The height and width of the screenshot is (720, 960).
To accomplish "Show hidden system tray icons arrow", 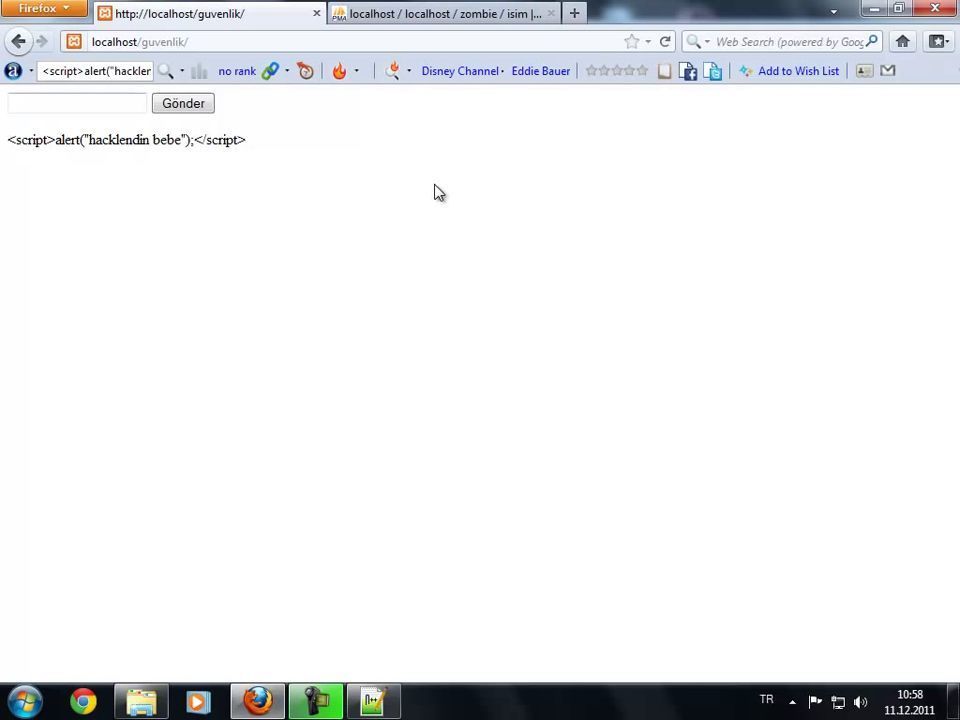I will click(792, 702).
